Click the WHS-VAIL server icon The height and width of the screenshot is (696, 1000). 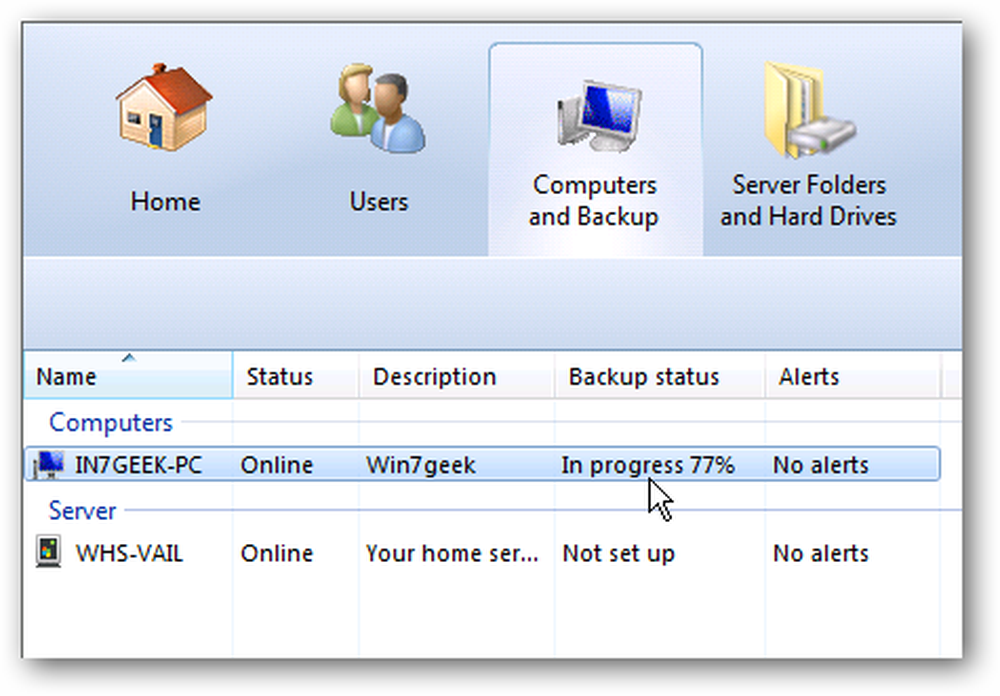(48, 552)
